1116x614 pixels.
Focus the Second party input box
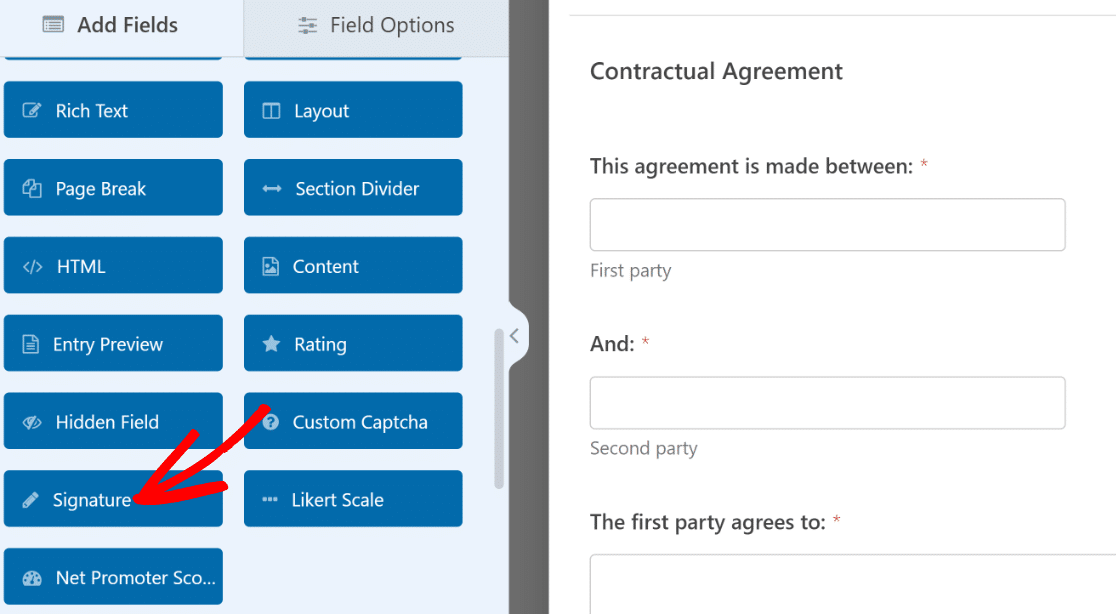click(x=827, y=403)
